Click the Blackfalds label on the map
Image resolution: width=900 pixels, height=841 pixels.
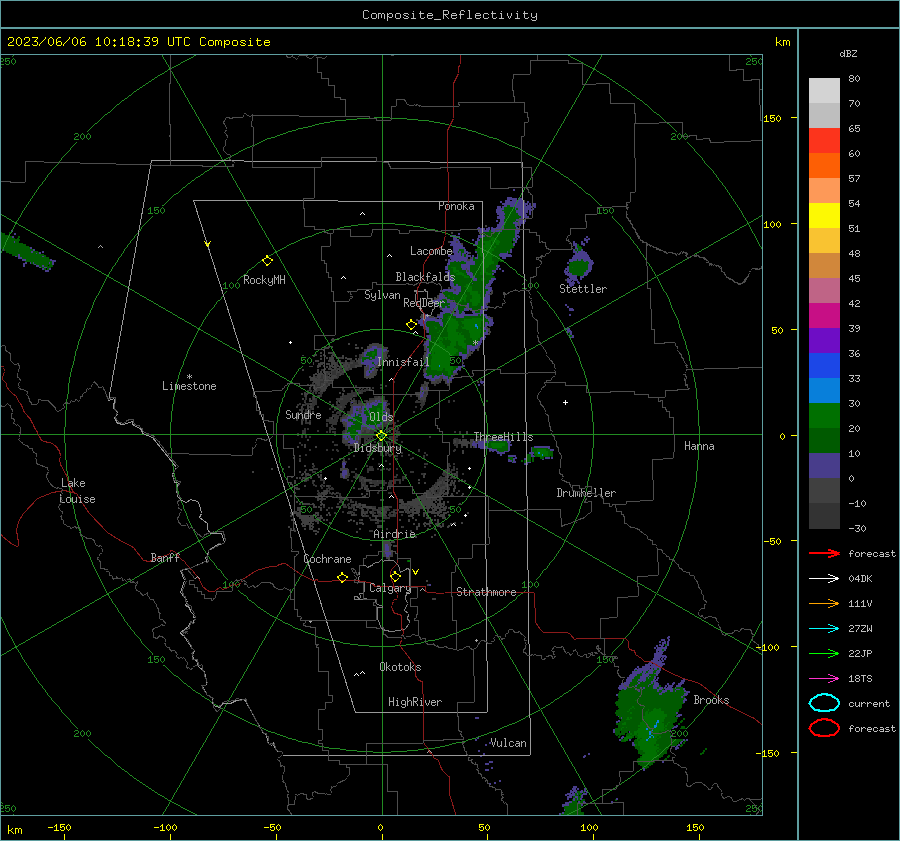(x=425, y=277)
